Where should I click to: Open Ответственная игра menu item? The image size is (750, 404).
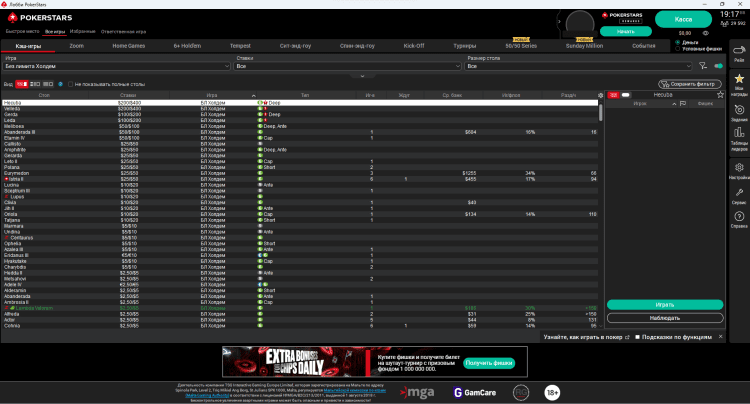[x=123, y=32]
